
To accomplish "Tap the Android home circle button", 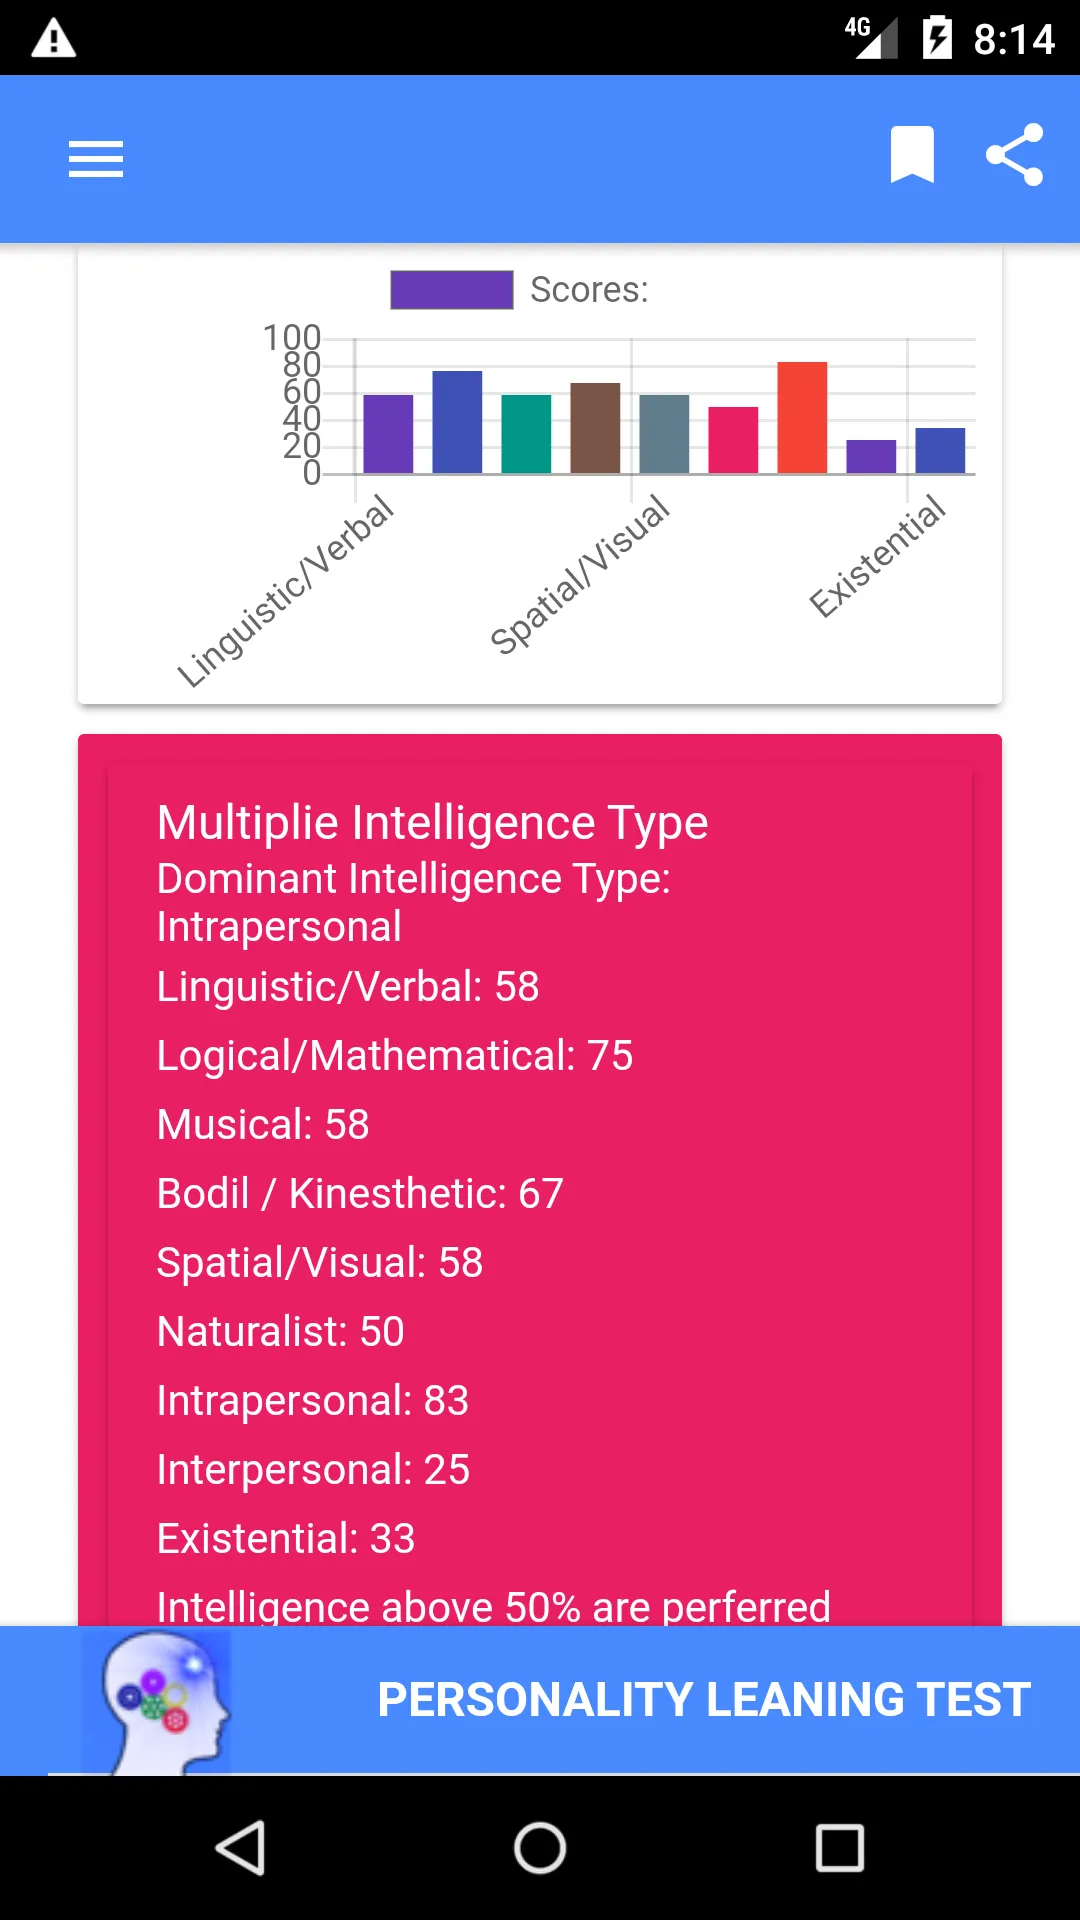I will (540, 1847).
